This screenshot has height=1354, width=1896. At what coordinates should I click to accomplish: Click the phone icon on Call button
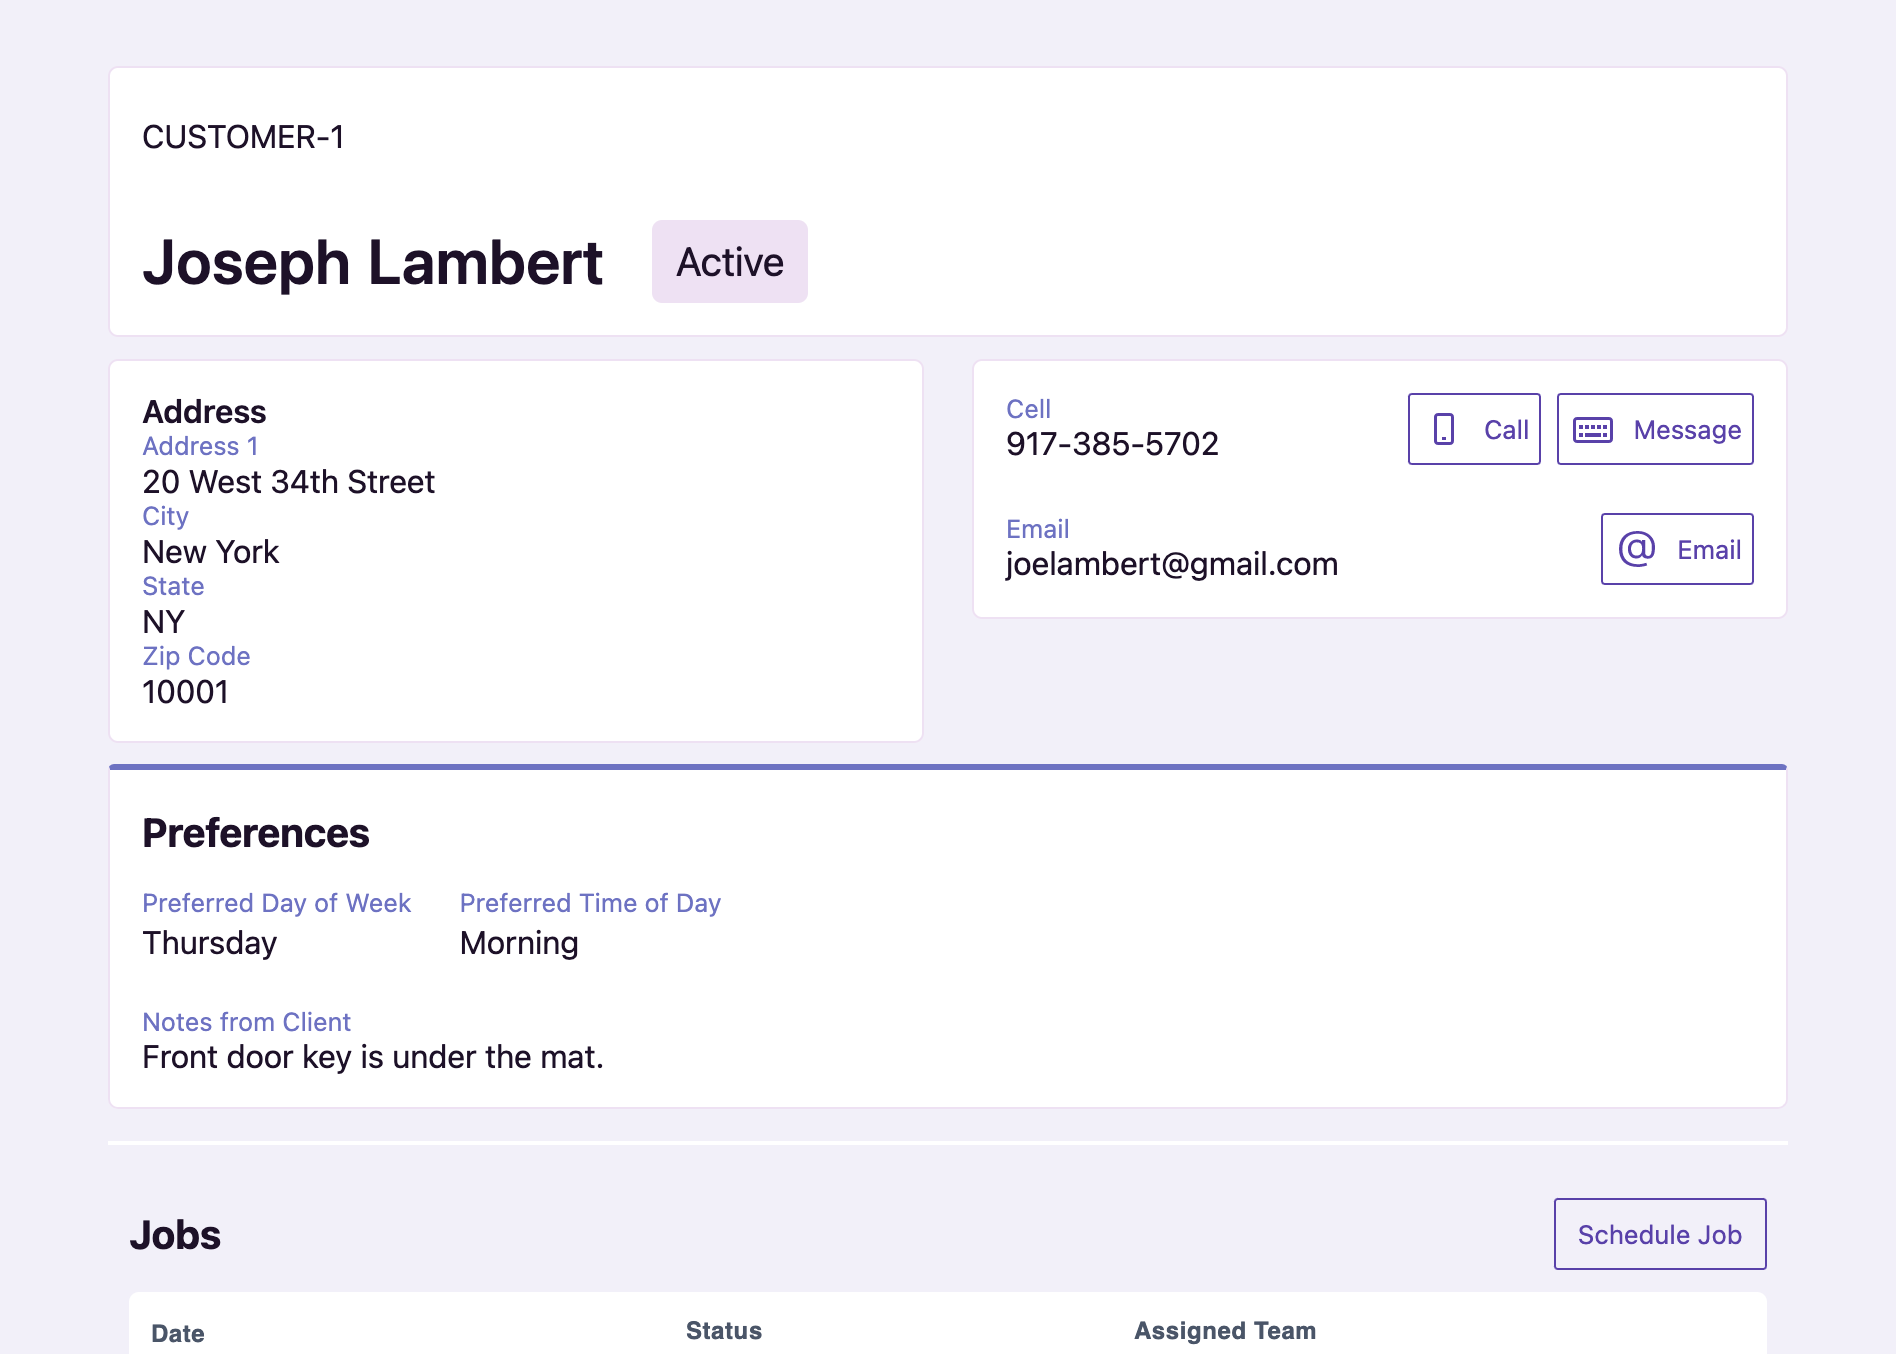(x=1443, y=430)
